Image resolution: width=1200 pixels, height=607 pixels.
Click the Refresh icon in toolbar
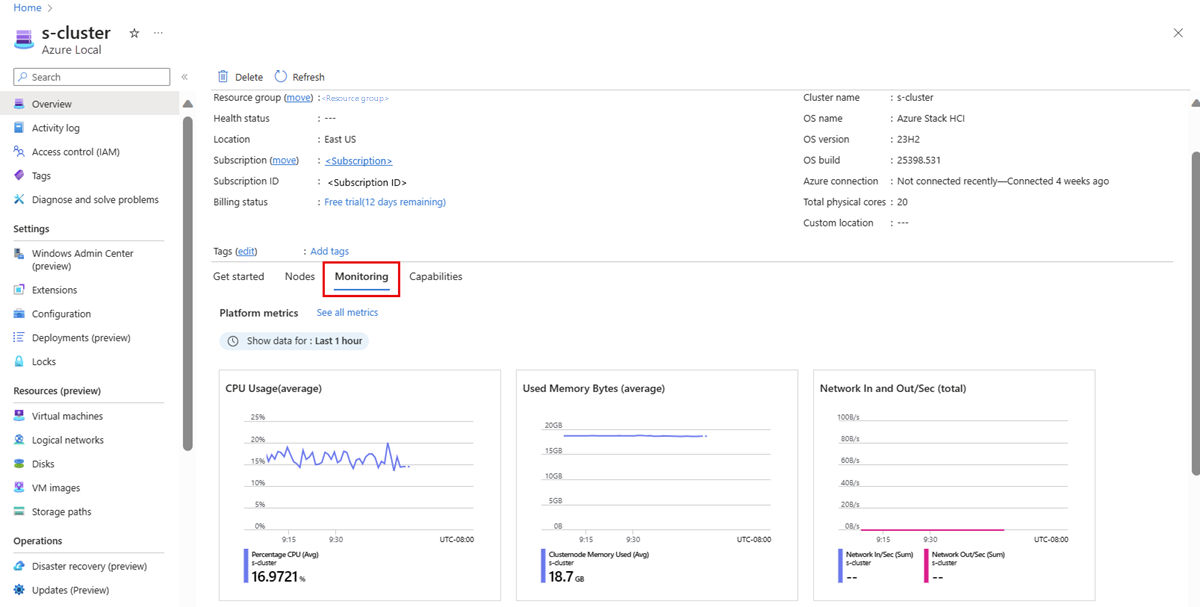pyautogui.click(x=281, y=77)
